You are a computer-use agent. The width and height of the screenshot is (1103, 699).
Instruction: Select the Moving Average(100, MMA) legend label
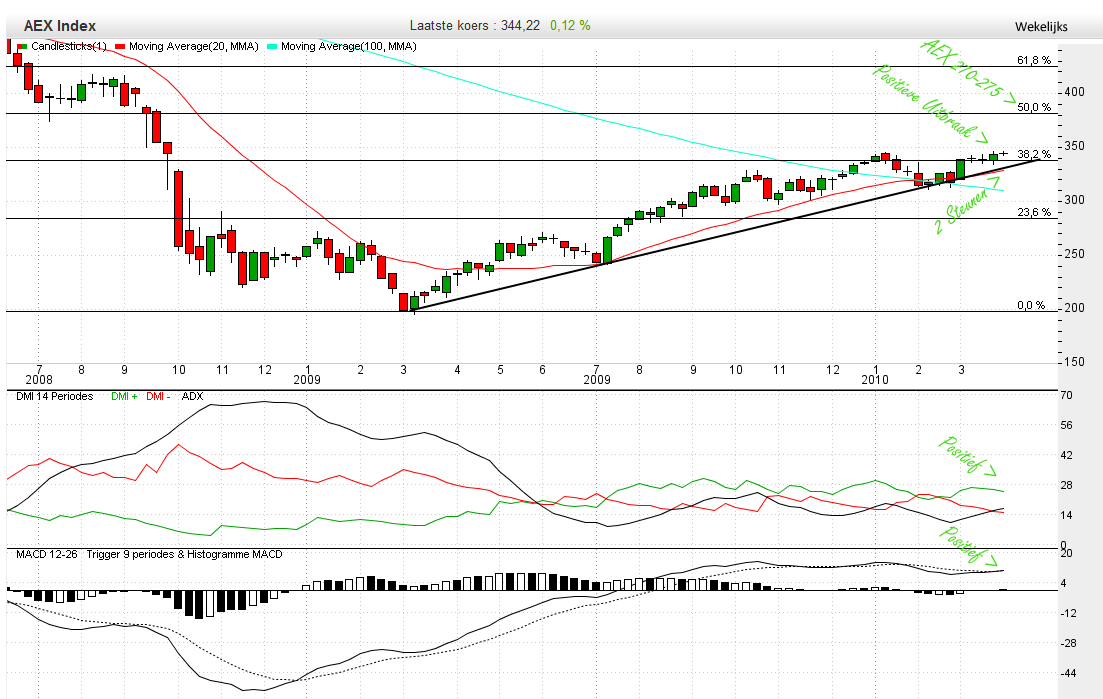tap(348, 46)
